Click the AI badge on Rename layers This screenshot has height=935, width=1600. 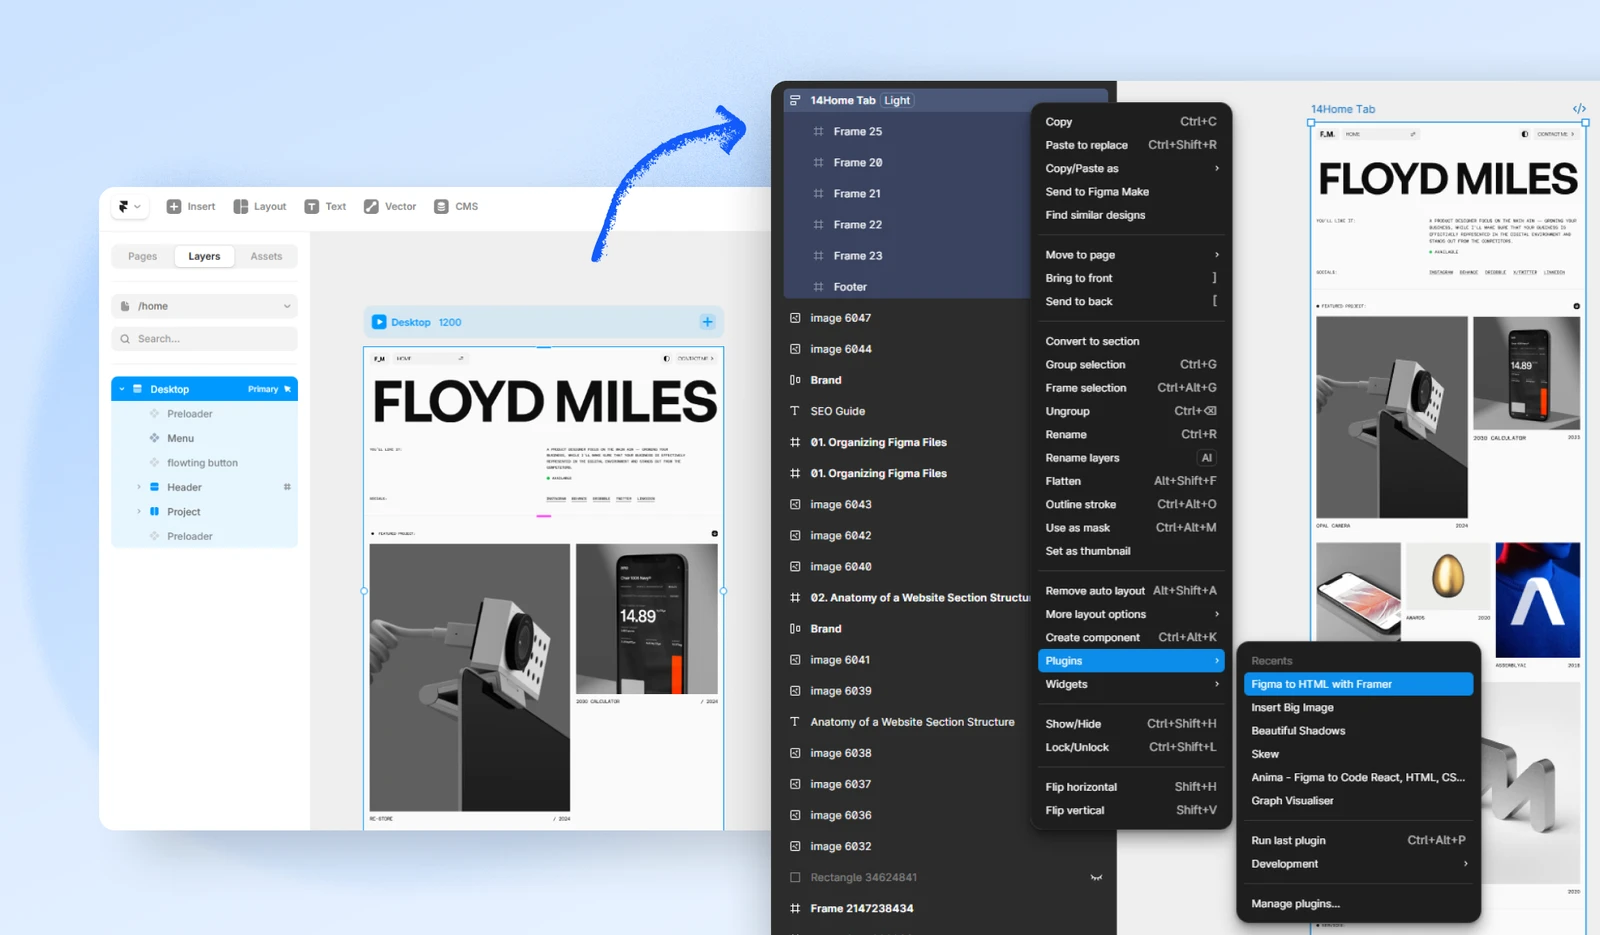1207,458
